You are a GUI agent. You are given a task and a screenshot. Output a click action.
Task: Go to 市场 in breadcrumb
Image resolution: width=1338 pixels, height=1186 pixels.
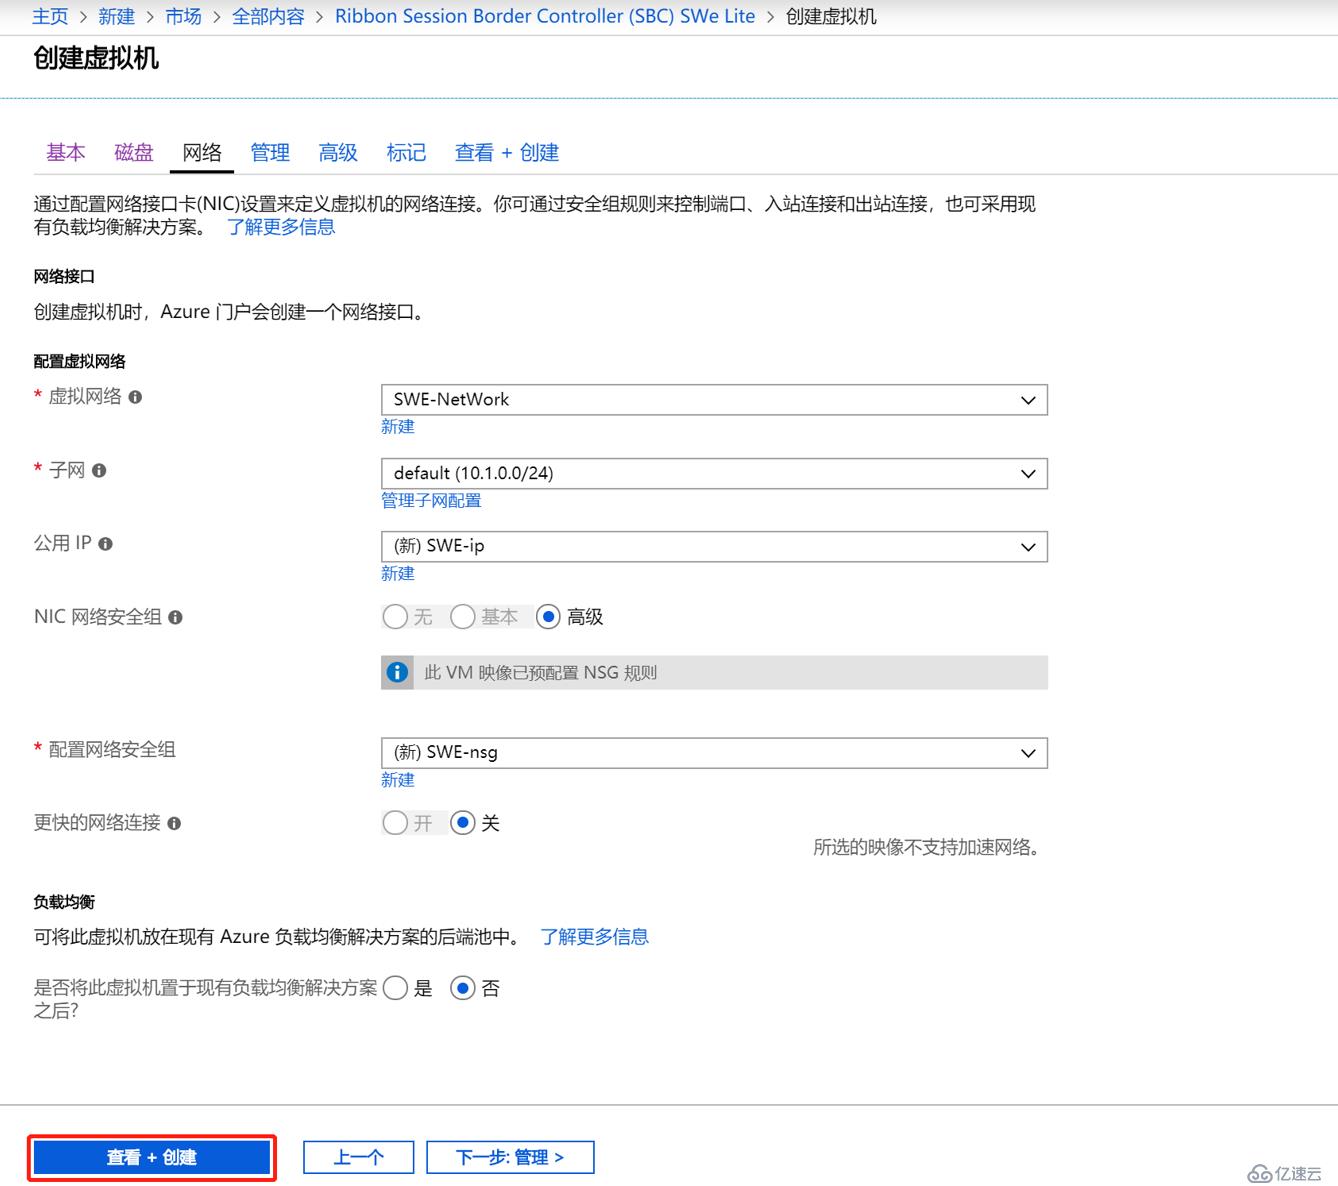click(x=183, y=16)
